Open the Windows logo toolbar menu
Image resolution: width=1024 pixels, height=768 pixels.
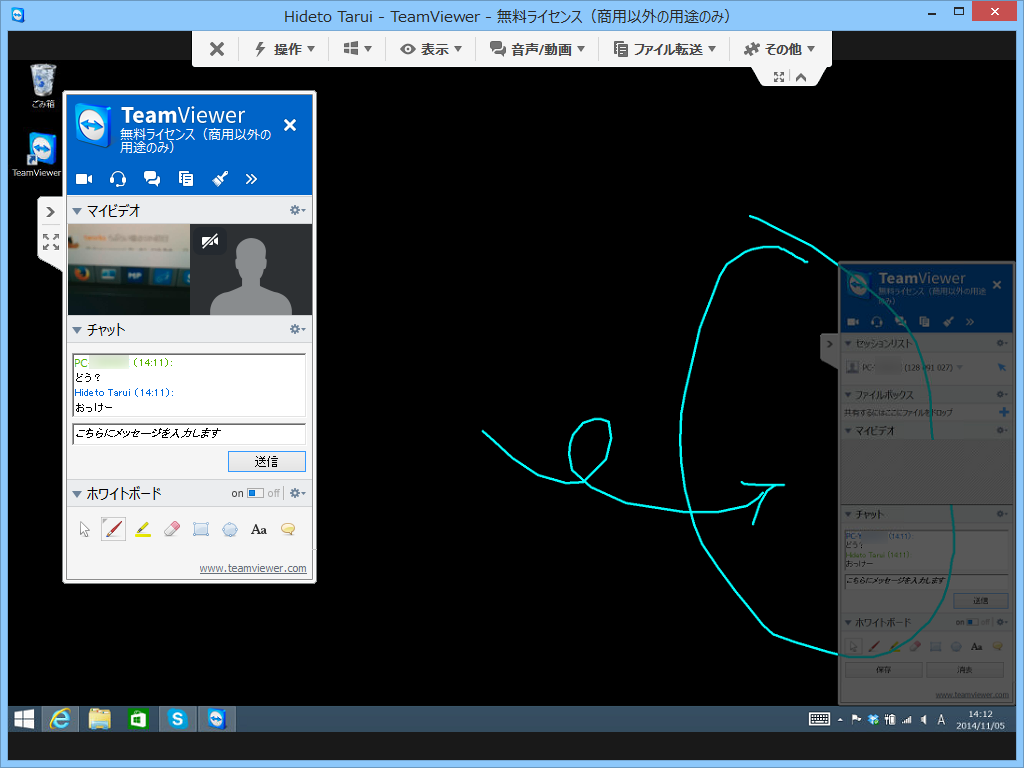357,49
